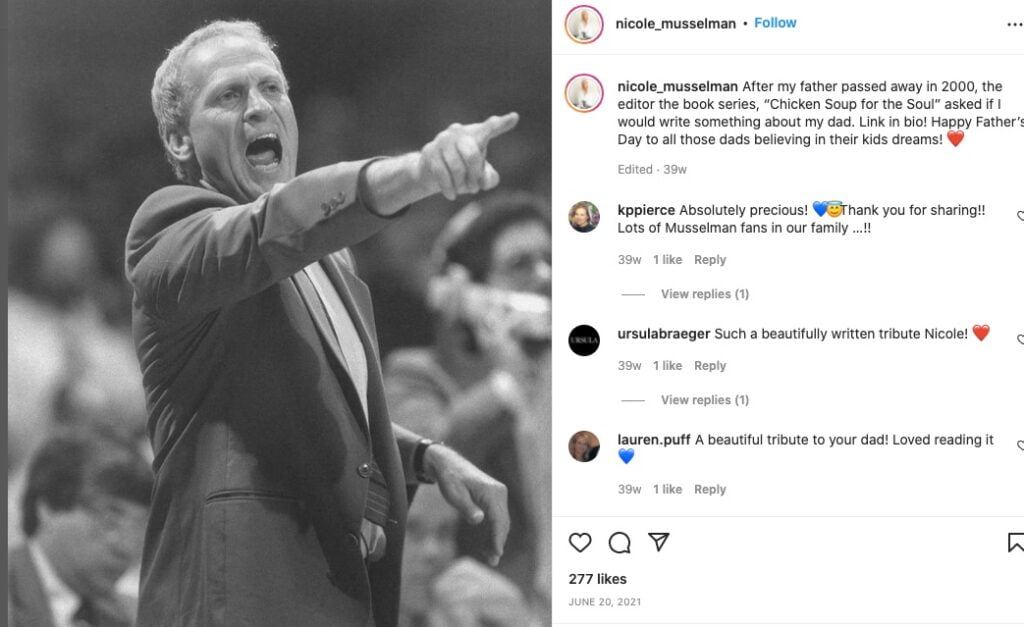
Task: Reply to lauren.puff's comment
Action: click(x=710, y=489)
